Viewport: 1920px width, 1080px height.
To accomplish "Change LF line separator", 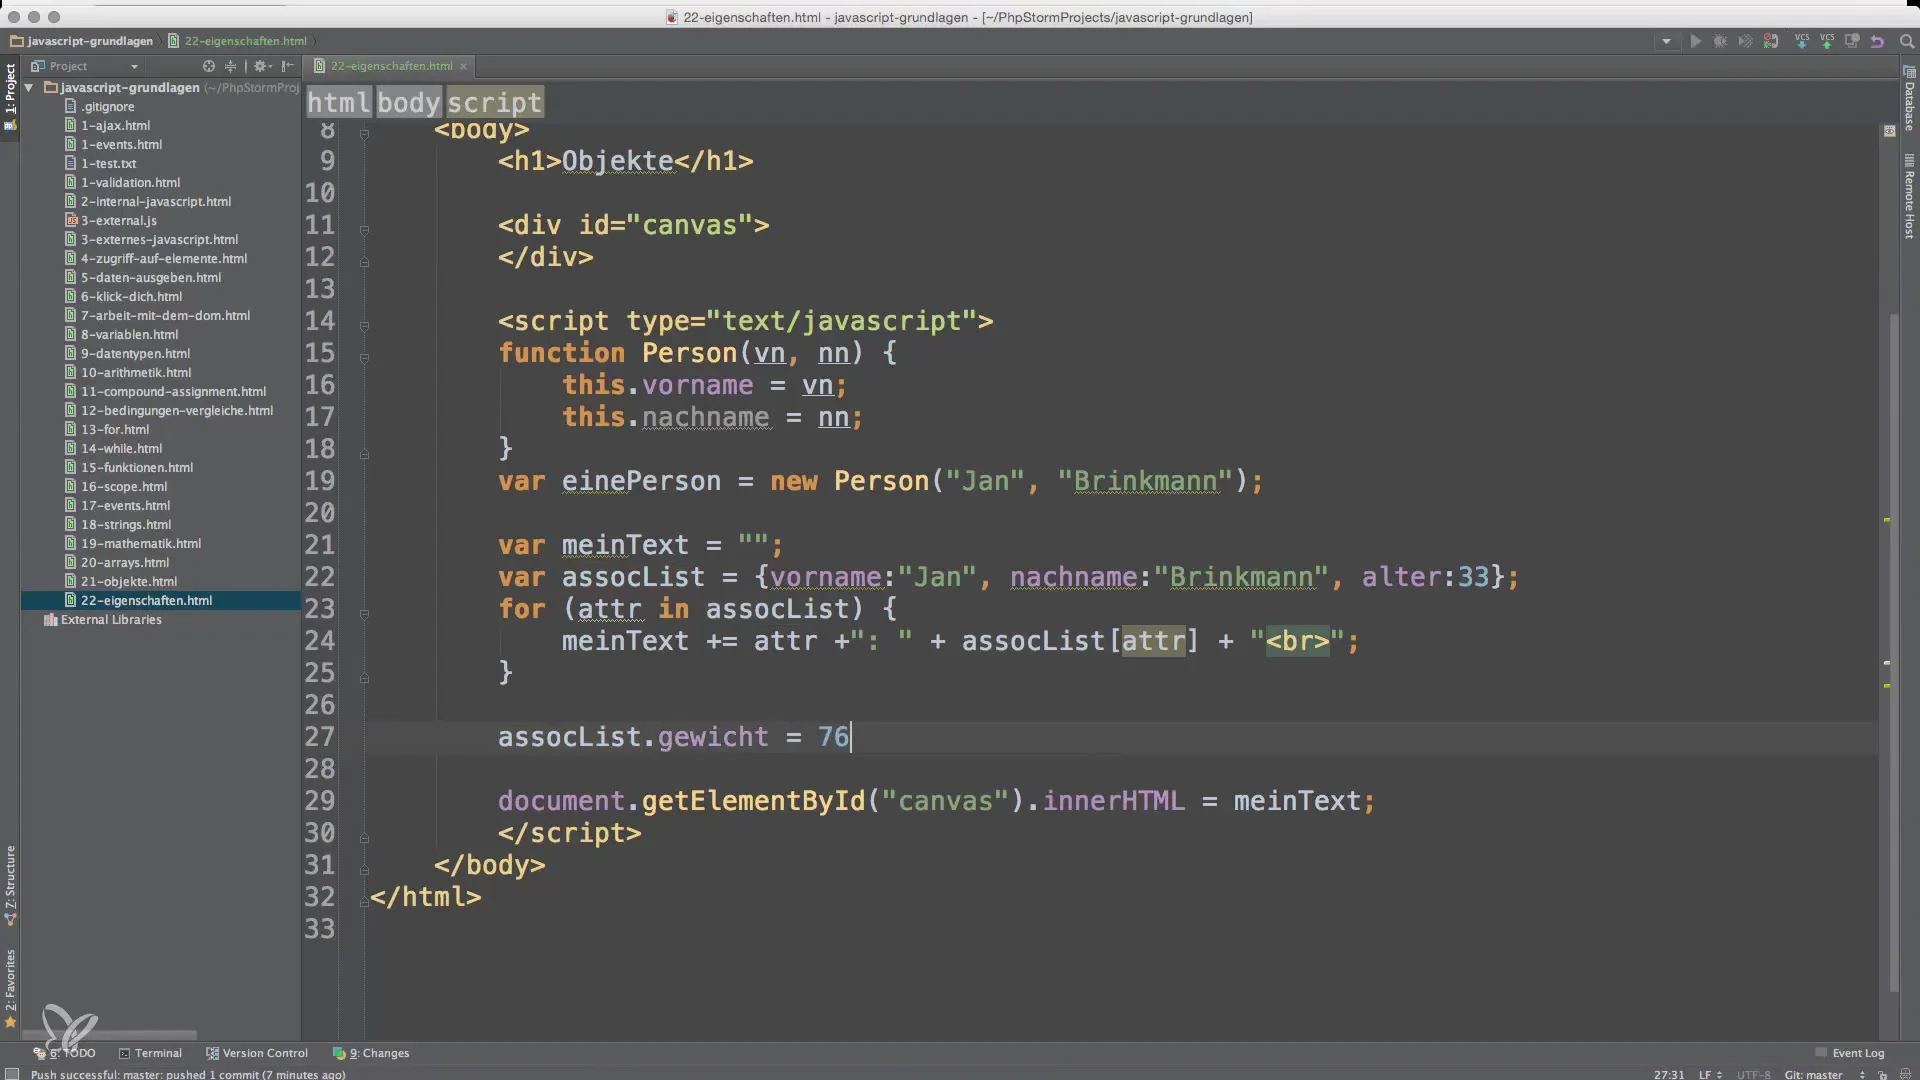I will click(x=1709, y=1074).
